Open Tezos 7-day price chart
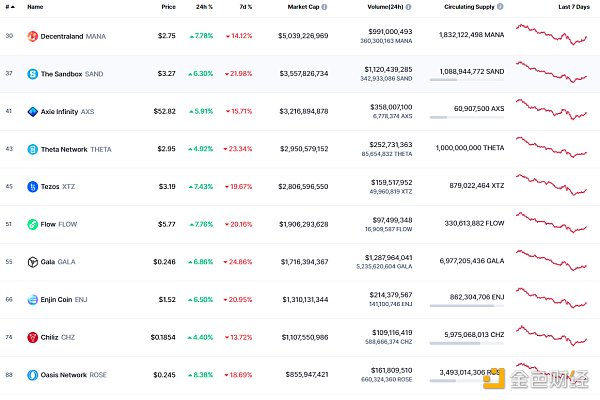600x400 pixels. [551, 185]
